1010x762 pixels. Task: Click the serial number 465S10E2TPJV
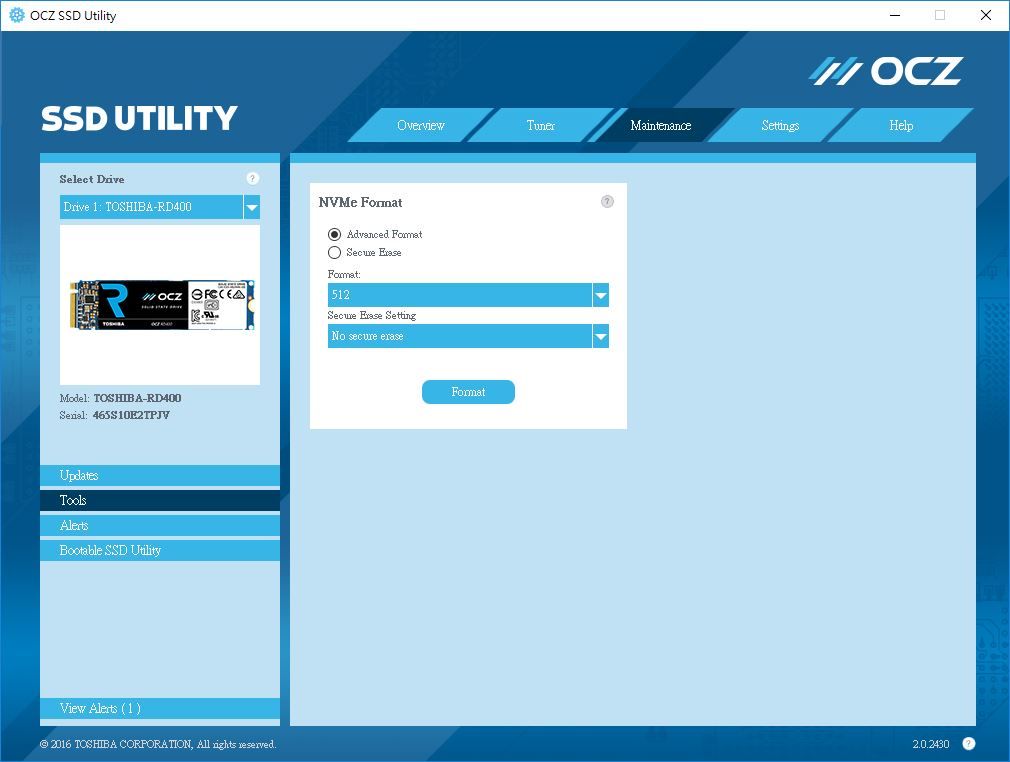point(131,415)
